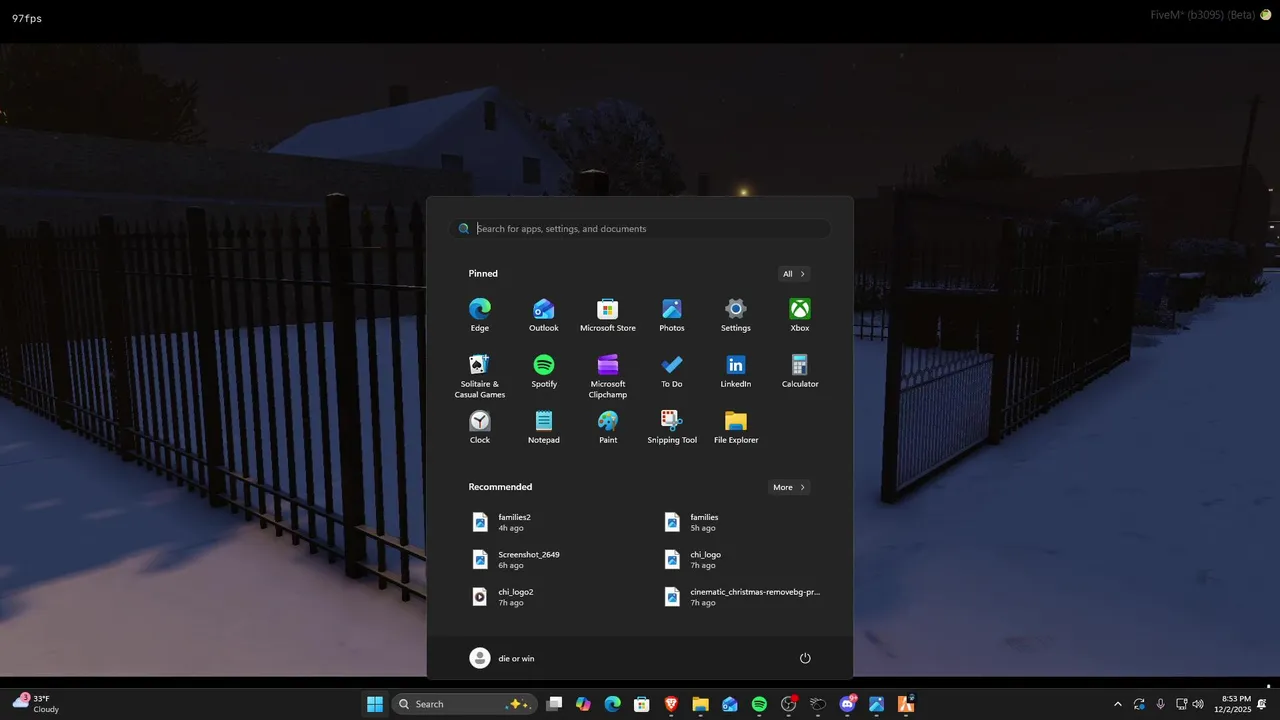Open the cinematic_christmas-removebg recommended file
Viewport: 1280px width, 720px height.
point(742,597)
